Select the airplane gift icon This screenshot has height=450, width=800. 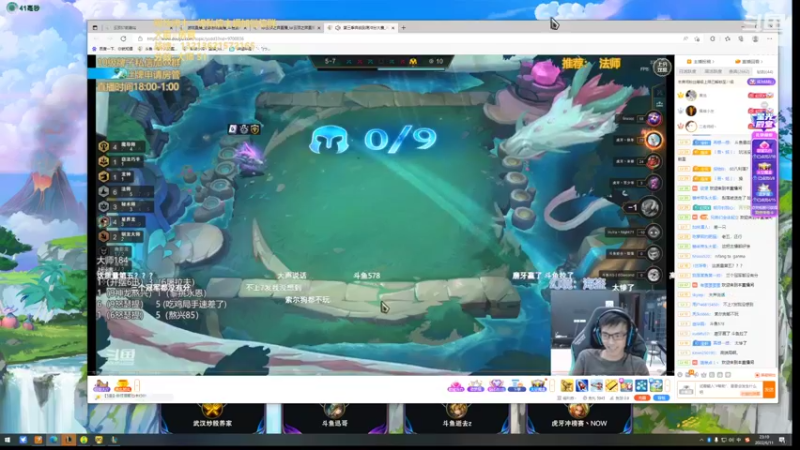coord(596,385)
